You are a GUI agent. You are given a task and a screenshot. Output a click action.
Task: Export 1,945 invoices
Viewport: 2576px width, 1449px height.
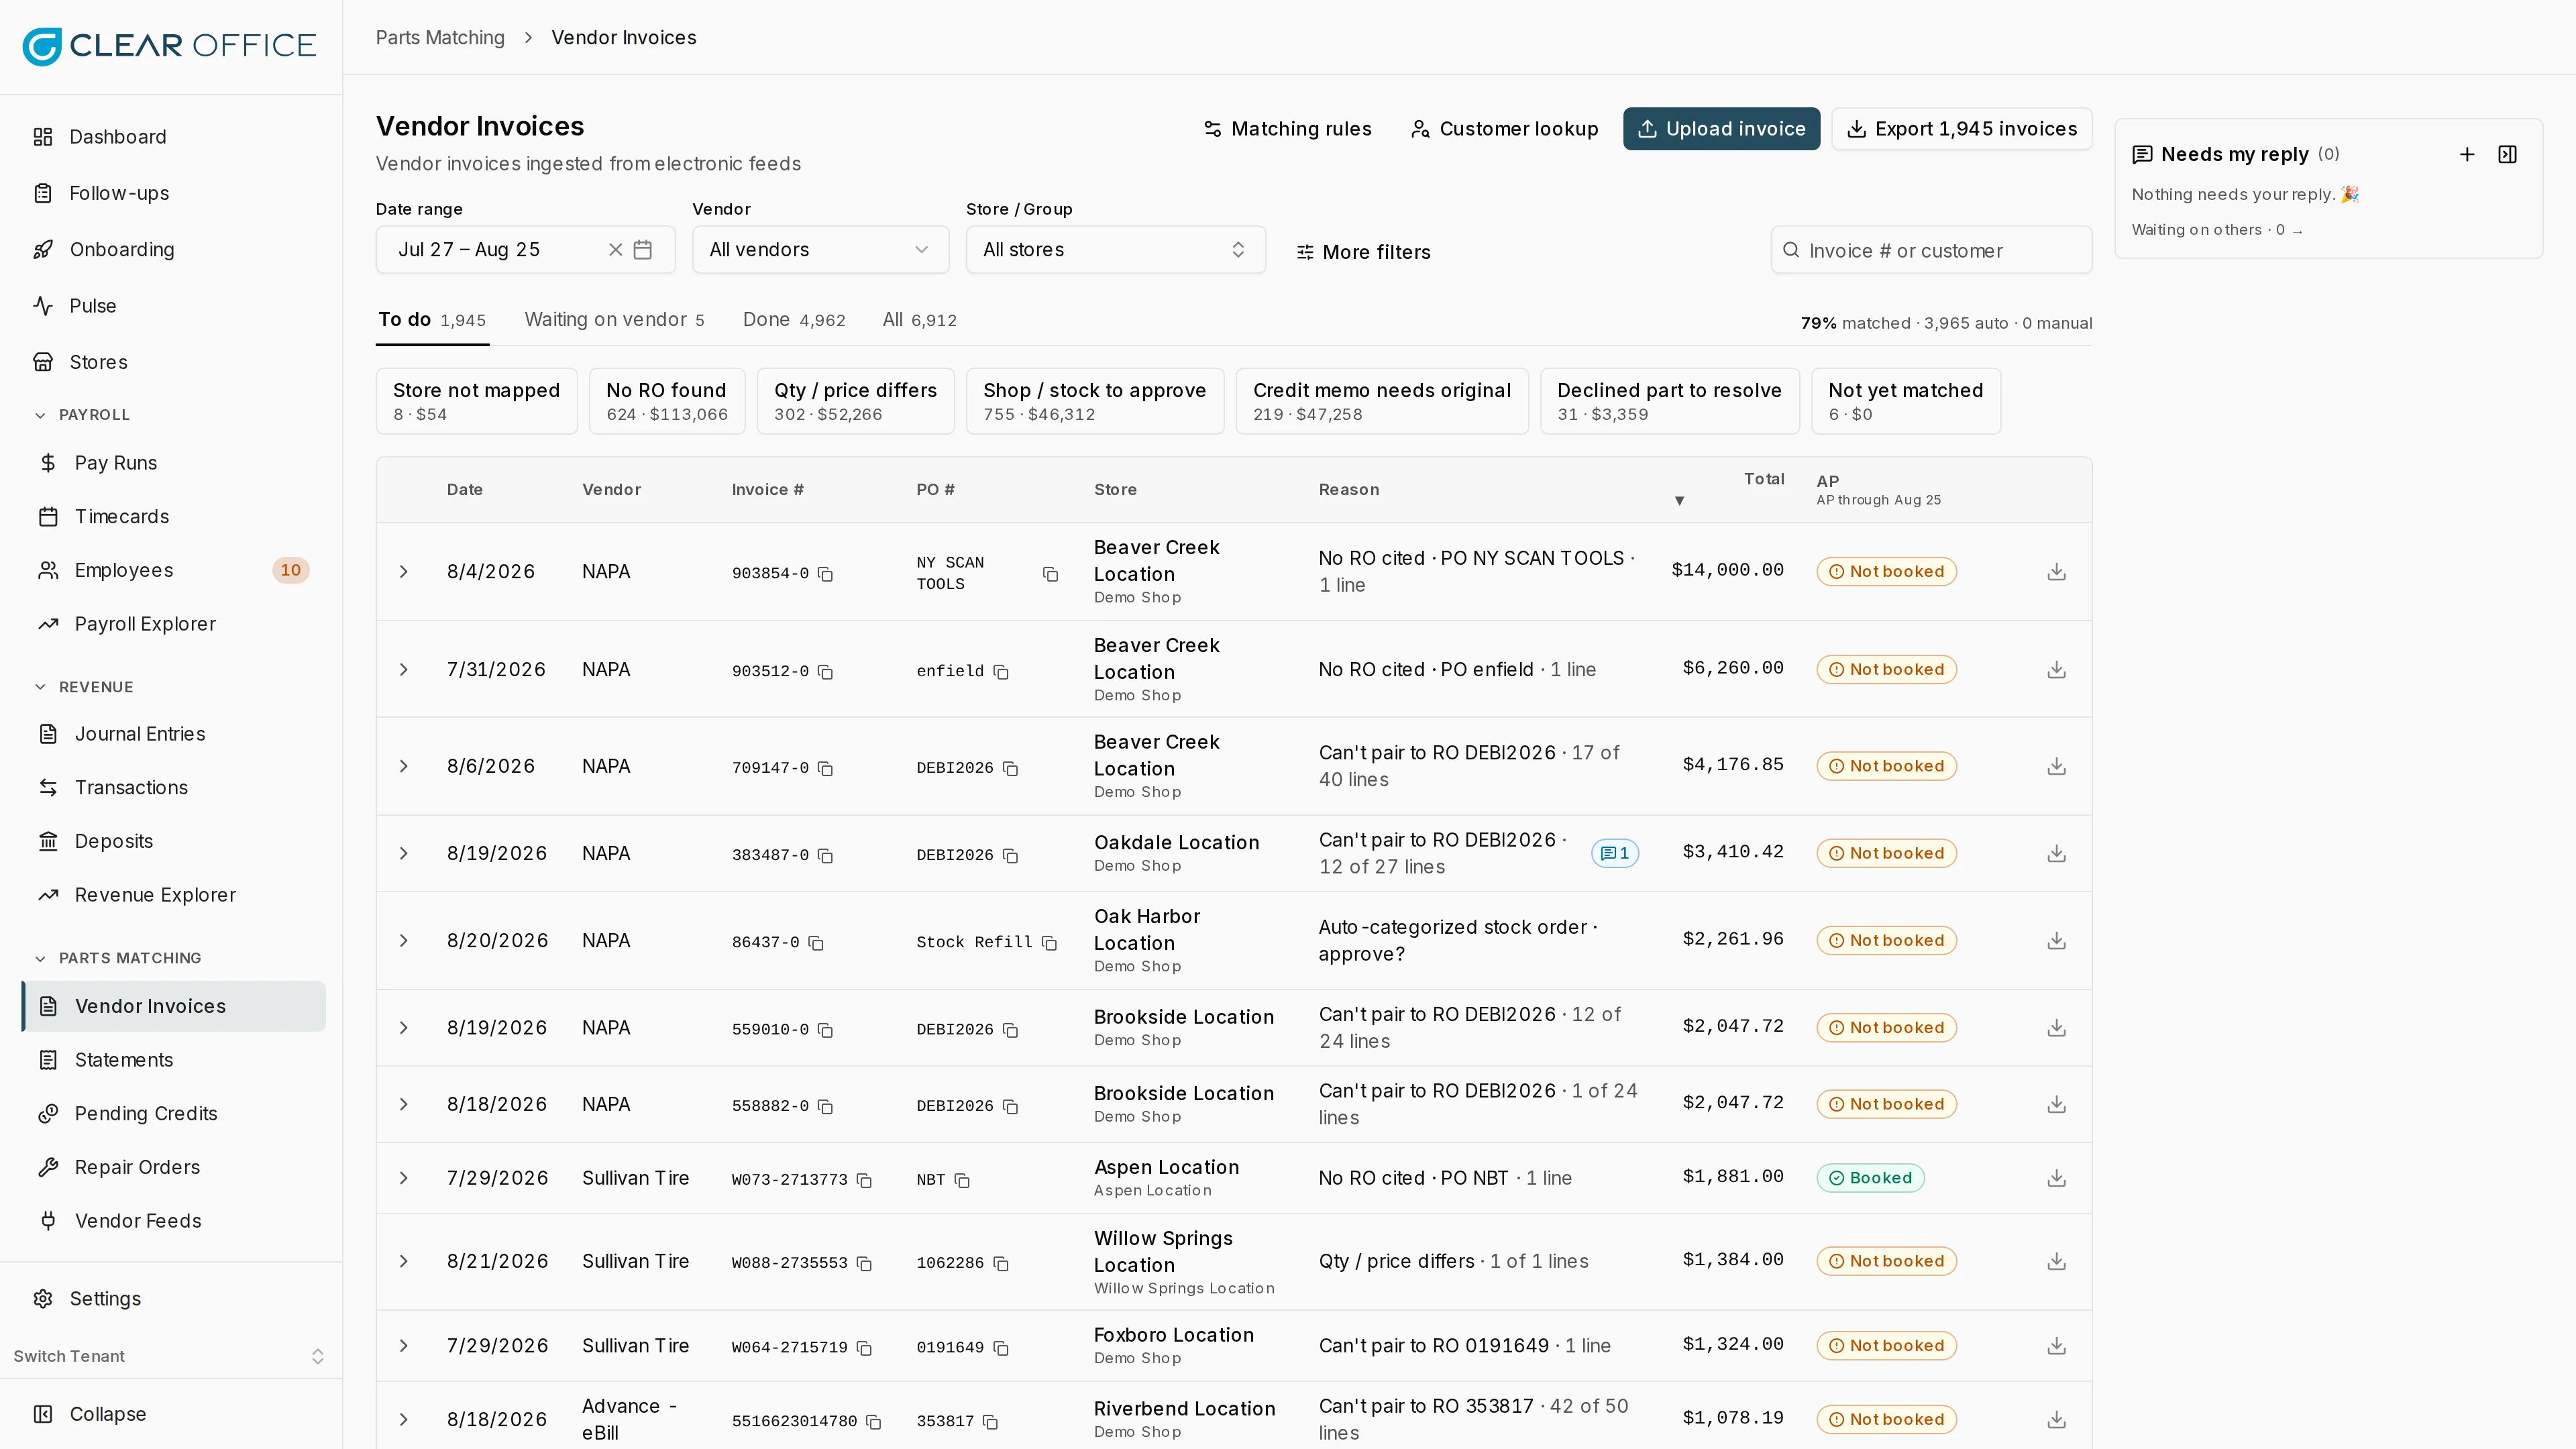coord(1961,129)
